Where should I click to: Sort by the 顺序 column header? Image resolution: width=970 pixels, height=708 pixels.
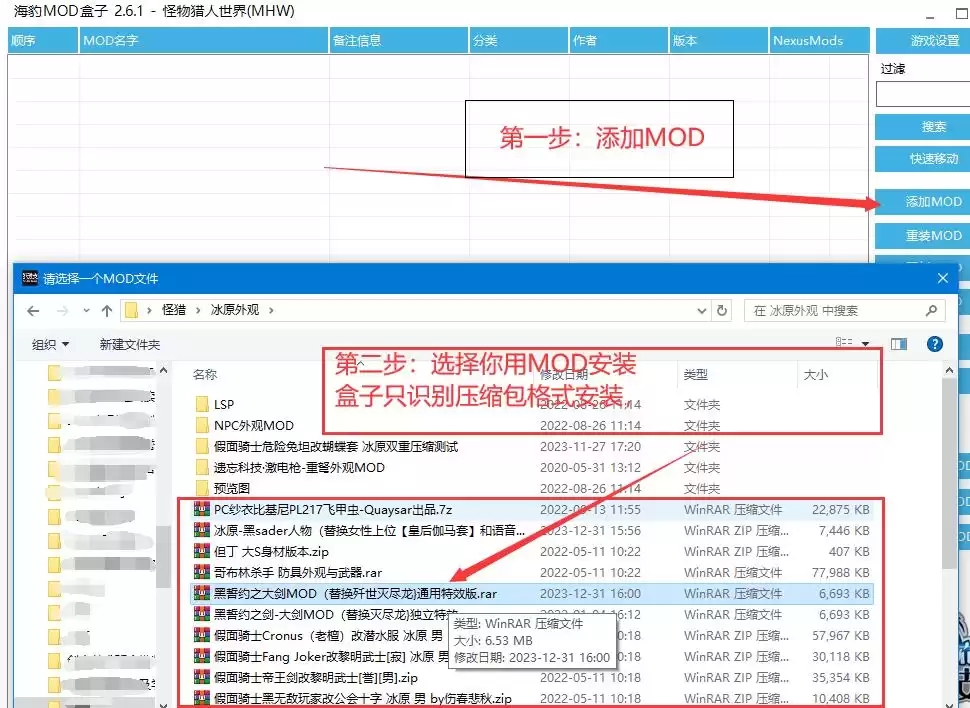click(43, 41)
